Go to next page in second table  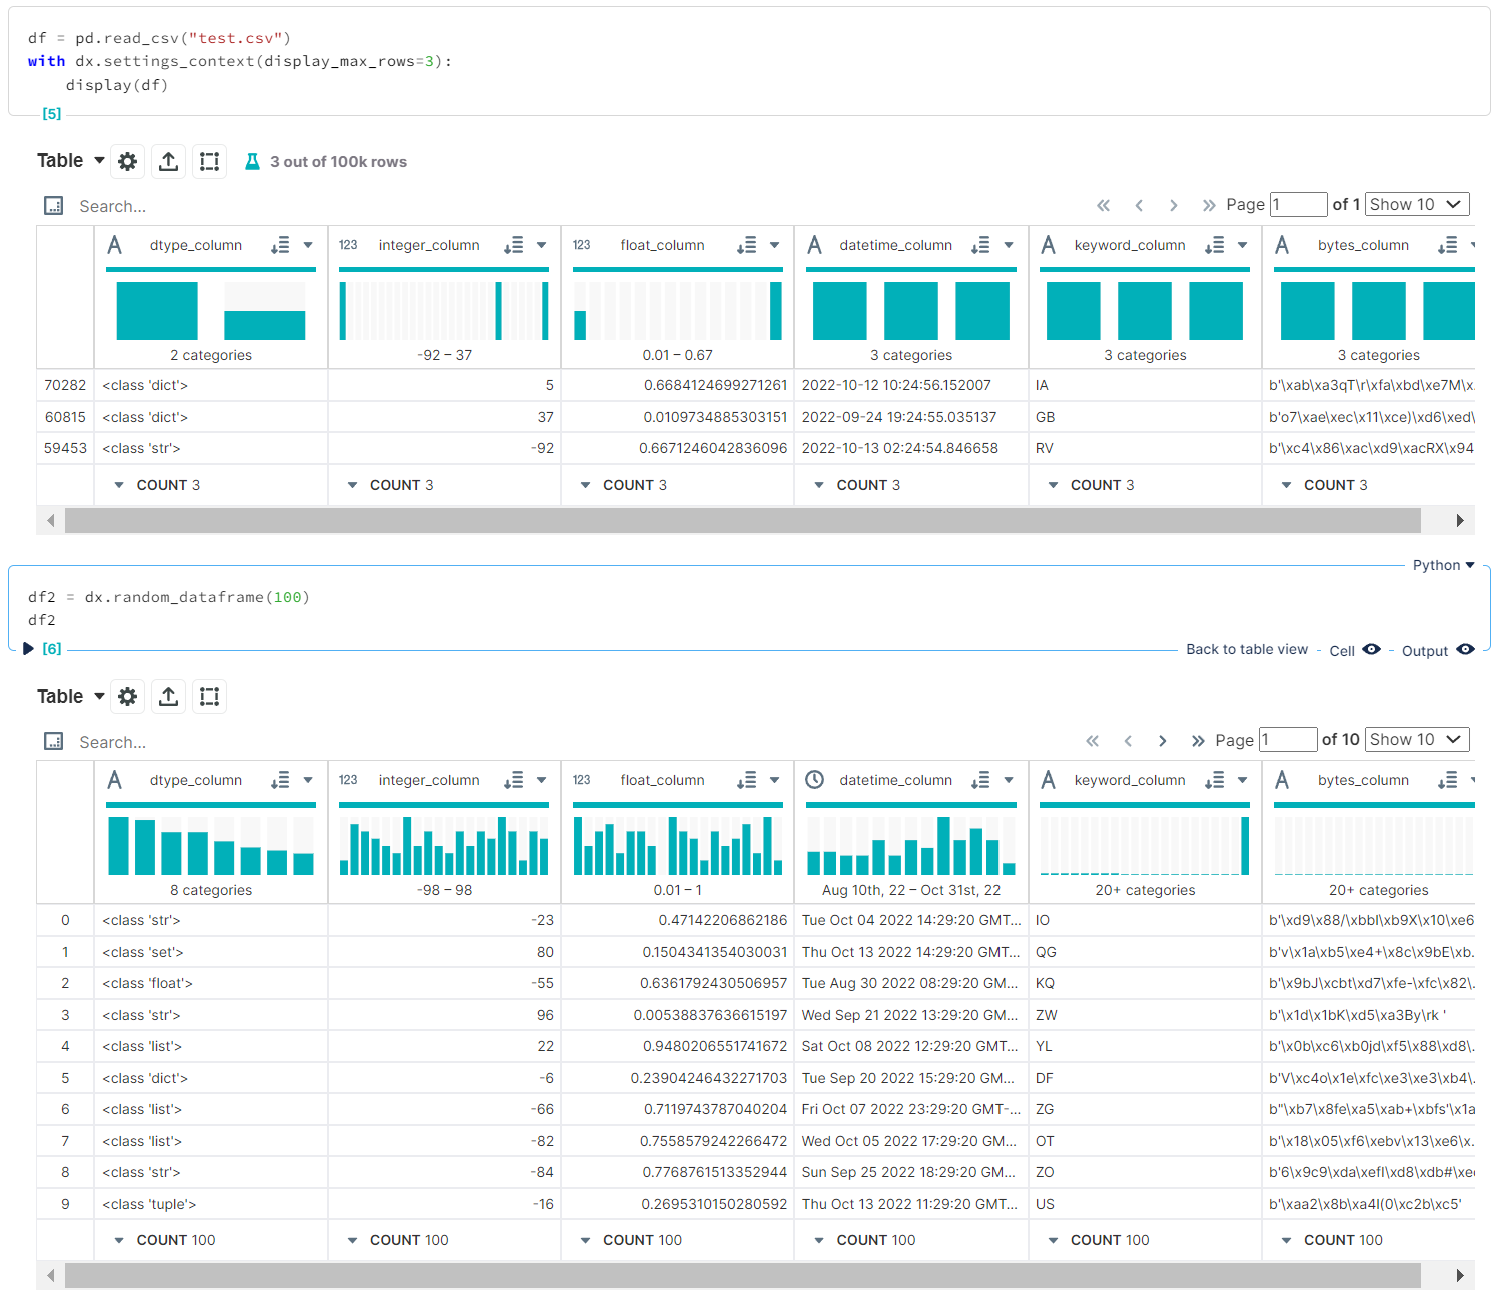point(1162,741)
